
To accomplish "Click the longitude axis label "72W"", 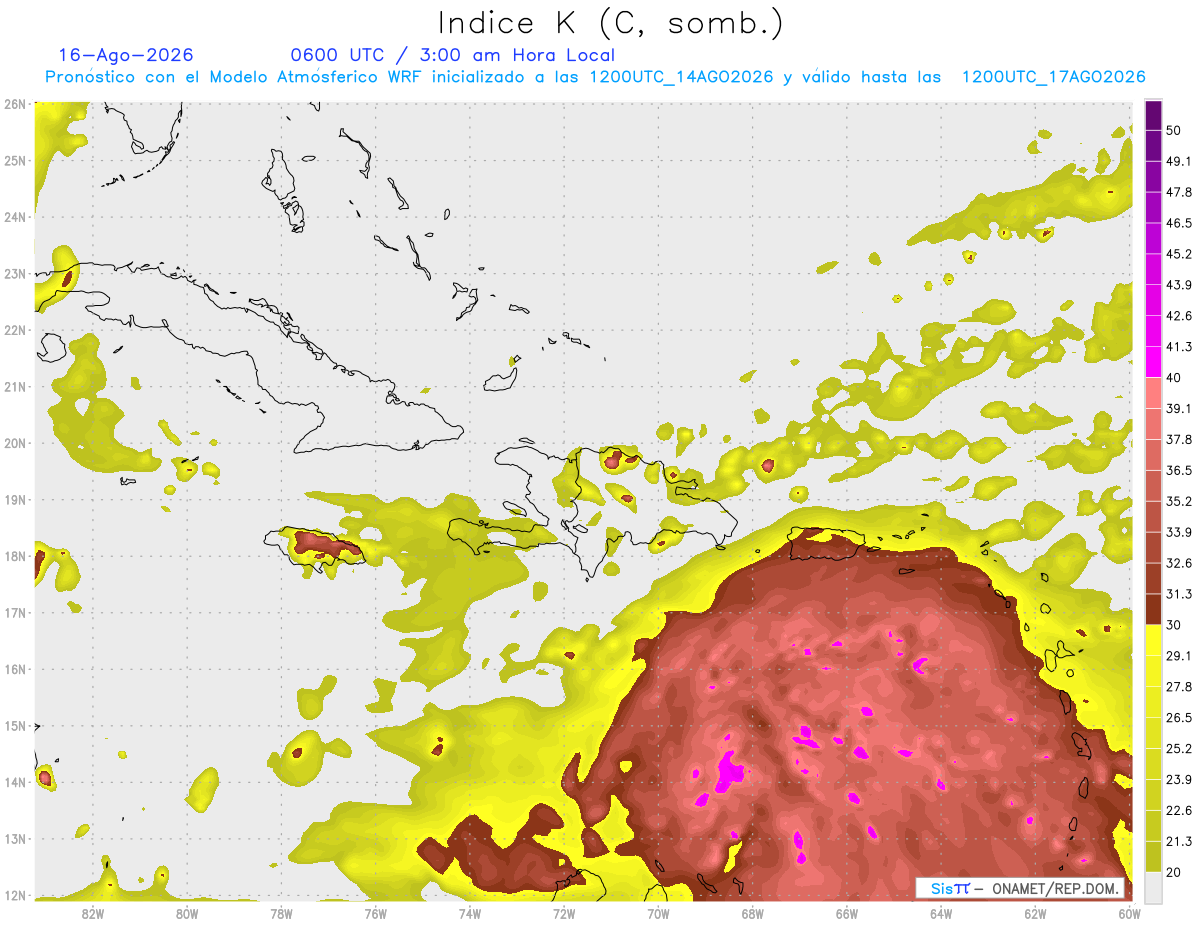I will tap(564, 915).
